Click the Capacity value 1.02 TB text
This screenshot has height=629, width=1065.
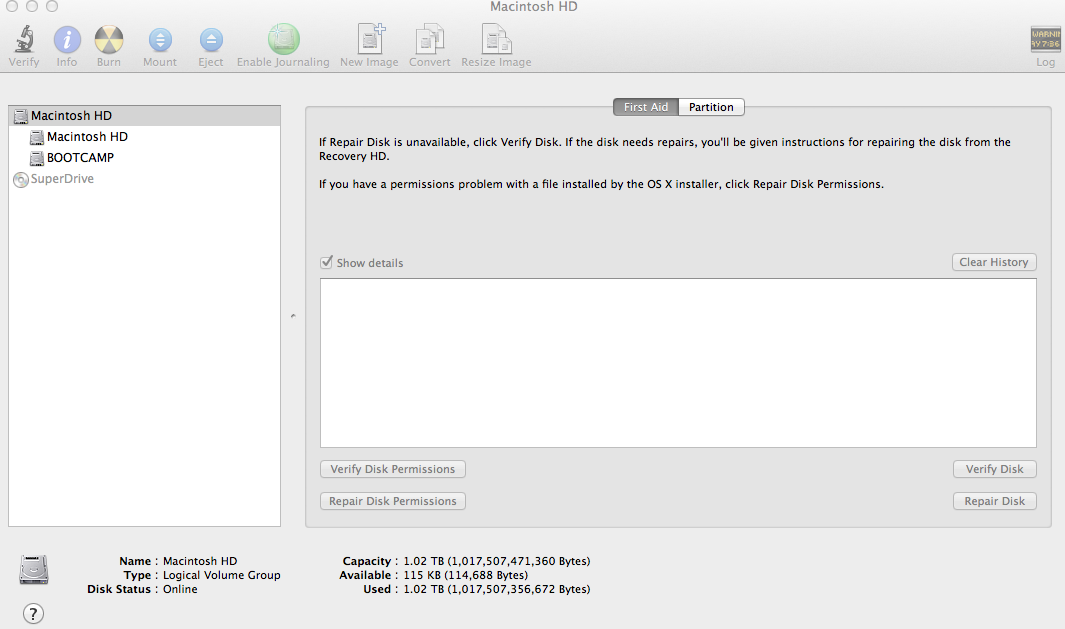point(497,561)
